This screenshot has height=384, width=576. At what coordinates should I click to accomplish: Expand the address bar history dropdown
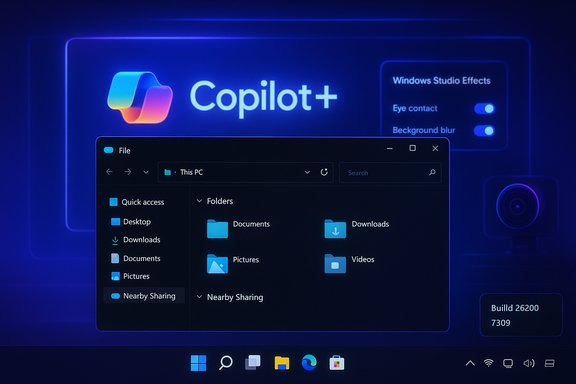click(307, 172)
